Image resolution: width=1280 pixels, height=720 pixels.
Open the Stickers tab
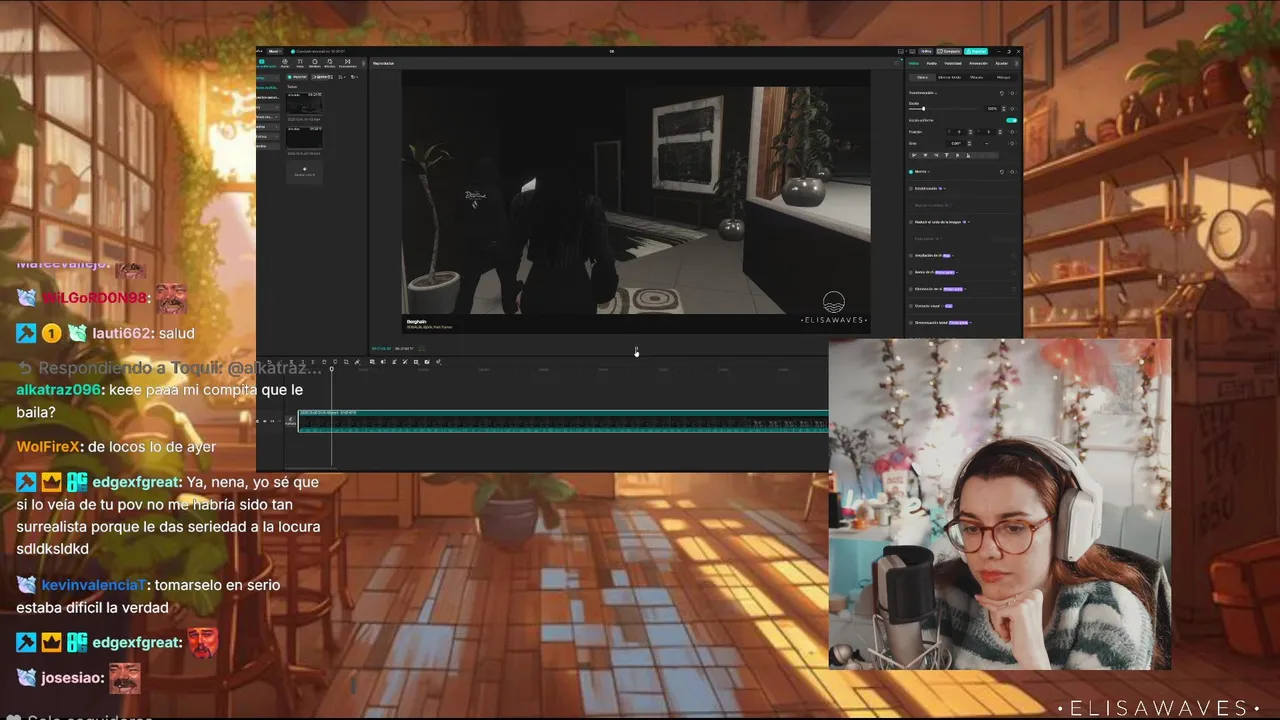click(315, 63)
